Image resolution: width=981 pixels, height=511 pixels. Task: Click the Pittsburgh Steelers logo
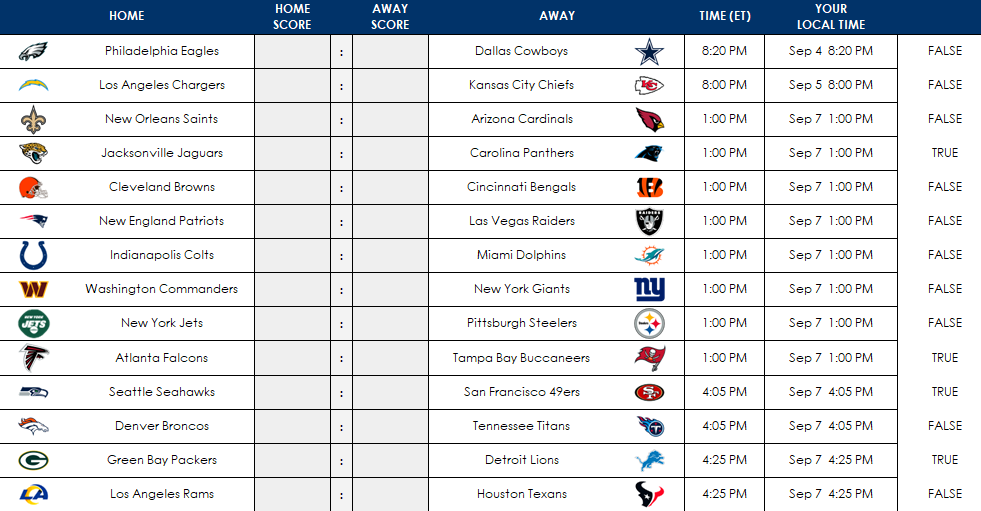pos(649,323)
